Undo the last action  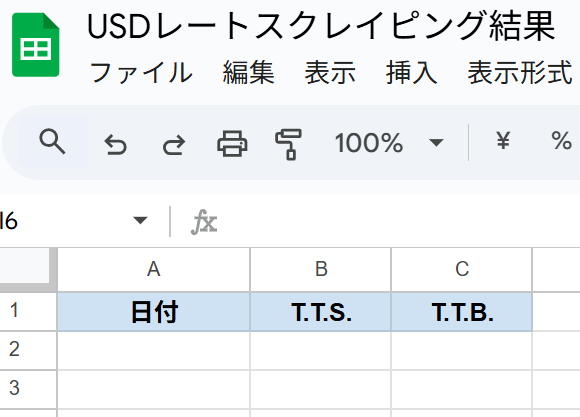coord(115,144)
